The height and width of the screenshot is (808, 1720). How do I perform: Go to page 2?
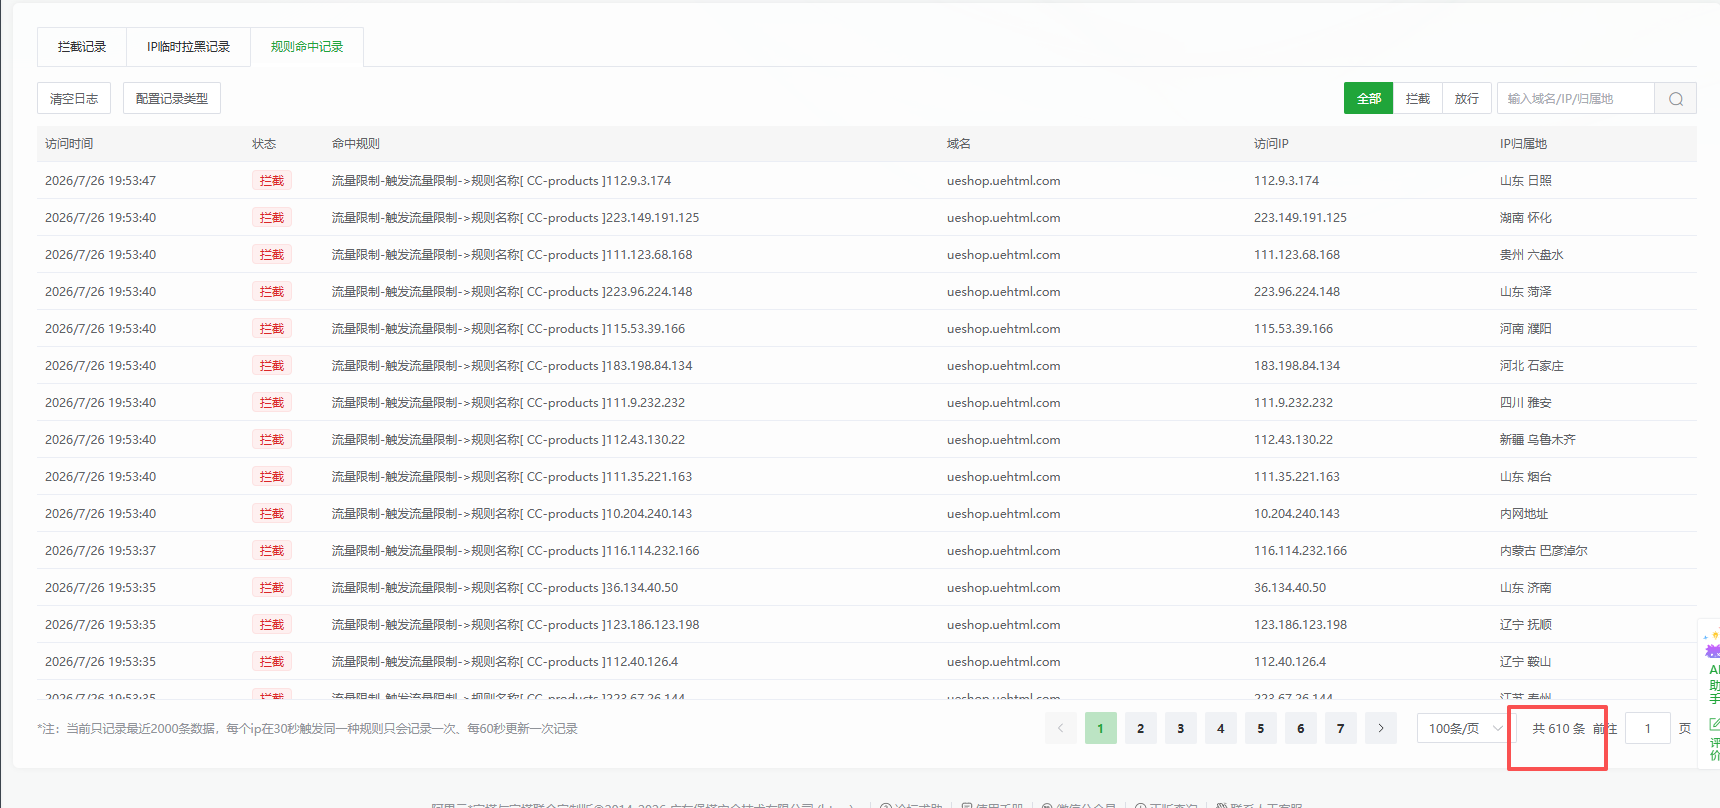(x=1141, y=728)
